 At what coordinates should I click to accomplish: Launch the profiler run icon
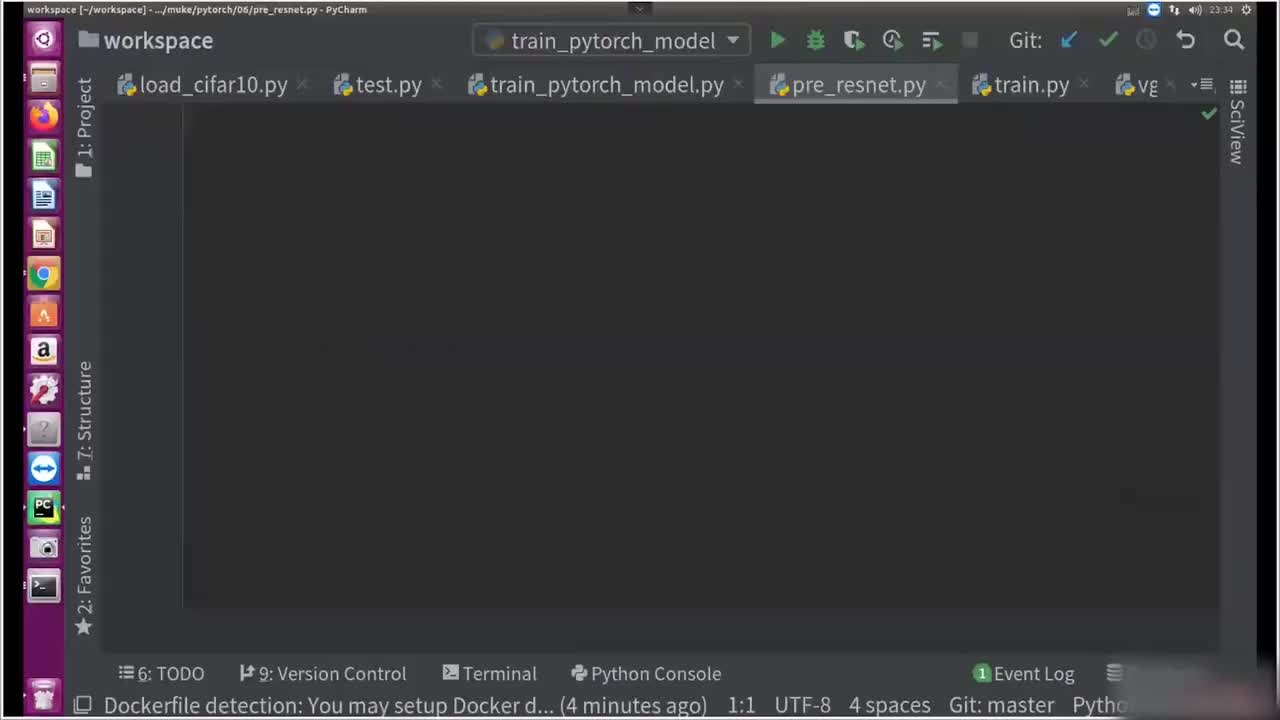pyautogui.click(x=892, y=41)
